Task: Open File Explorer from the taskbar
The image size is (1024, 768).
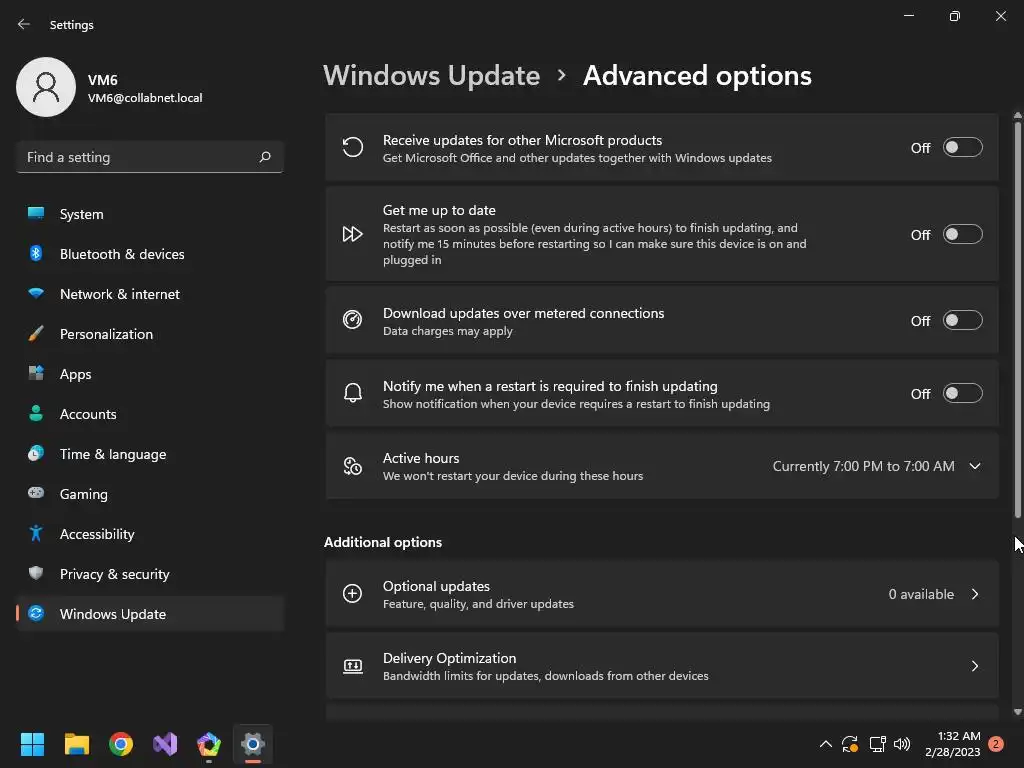Action: tap(77, 744)
